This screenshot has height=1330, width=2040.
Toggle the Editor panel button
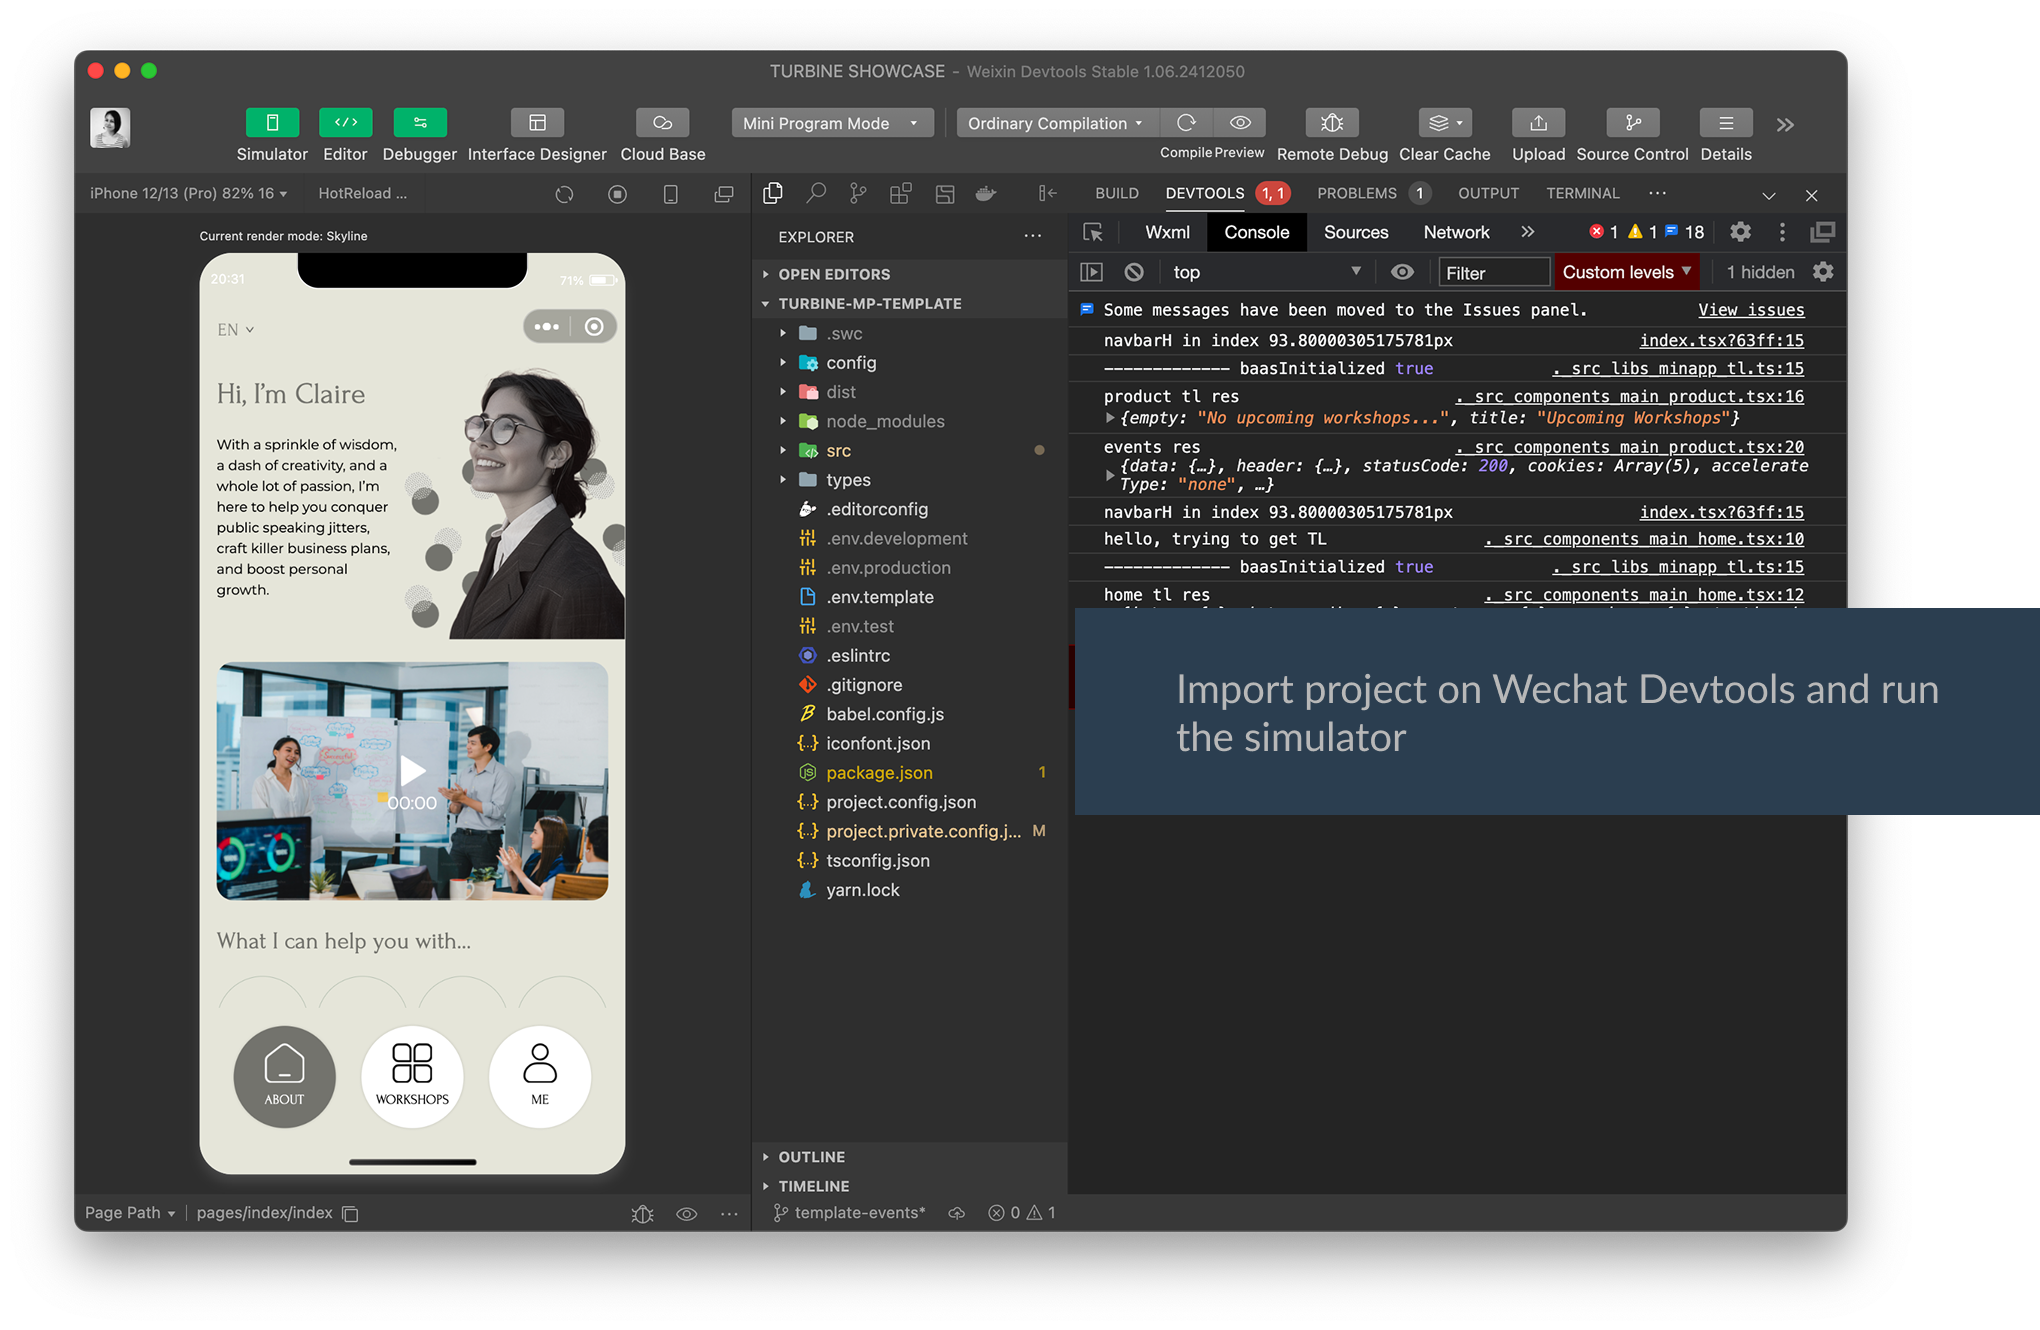tap(345, 123)
